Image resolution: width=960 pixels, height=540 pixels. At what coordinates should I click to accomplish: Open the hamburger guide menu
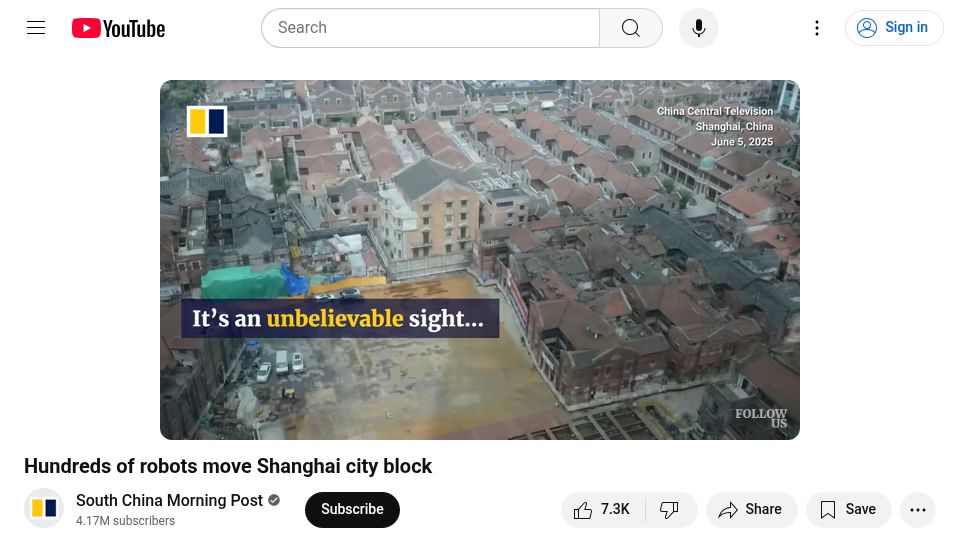tap(36, 28)
